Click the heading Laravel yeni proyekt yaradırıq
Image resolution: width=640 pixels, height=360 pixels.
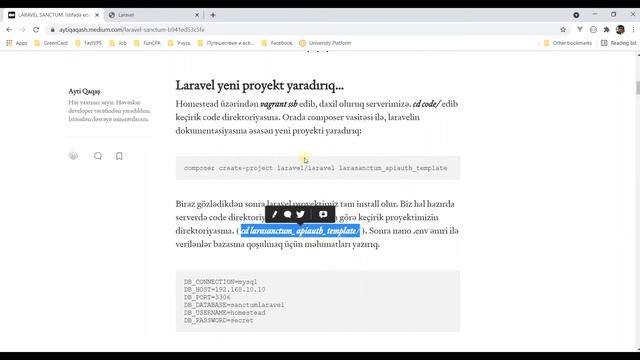[260, 85]
